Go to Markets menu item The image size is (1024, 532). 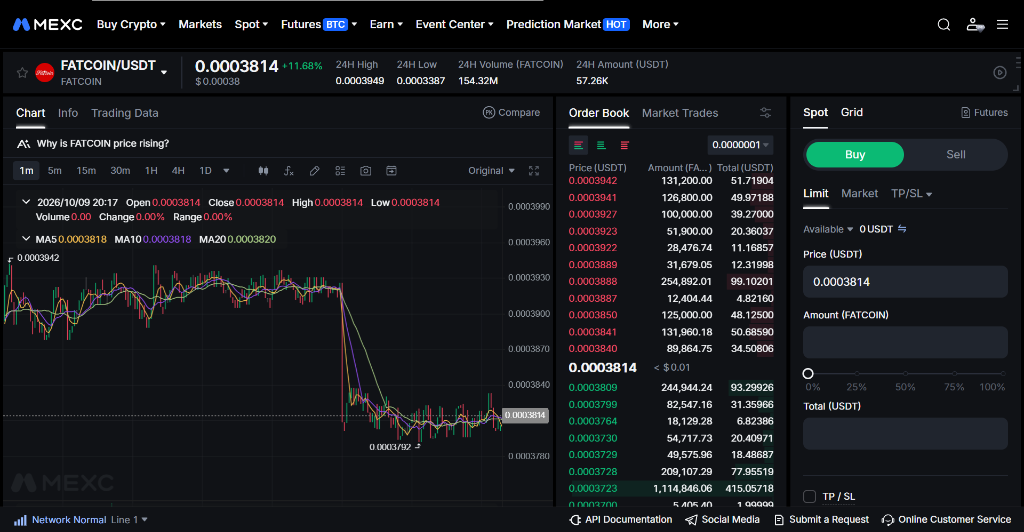[200, 25]
